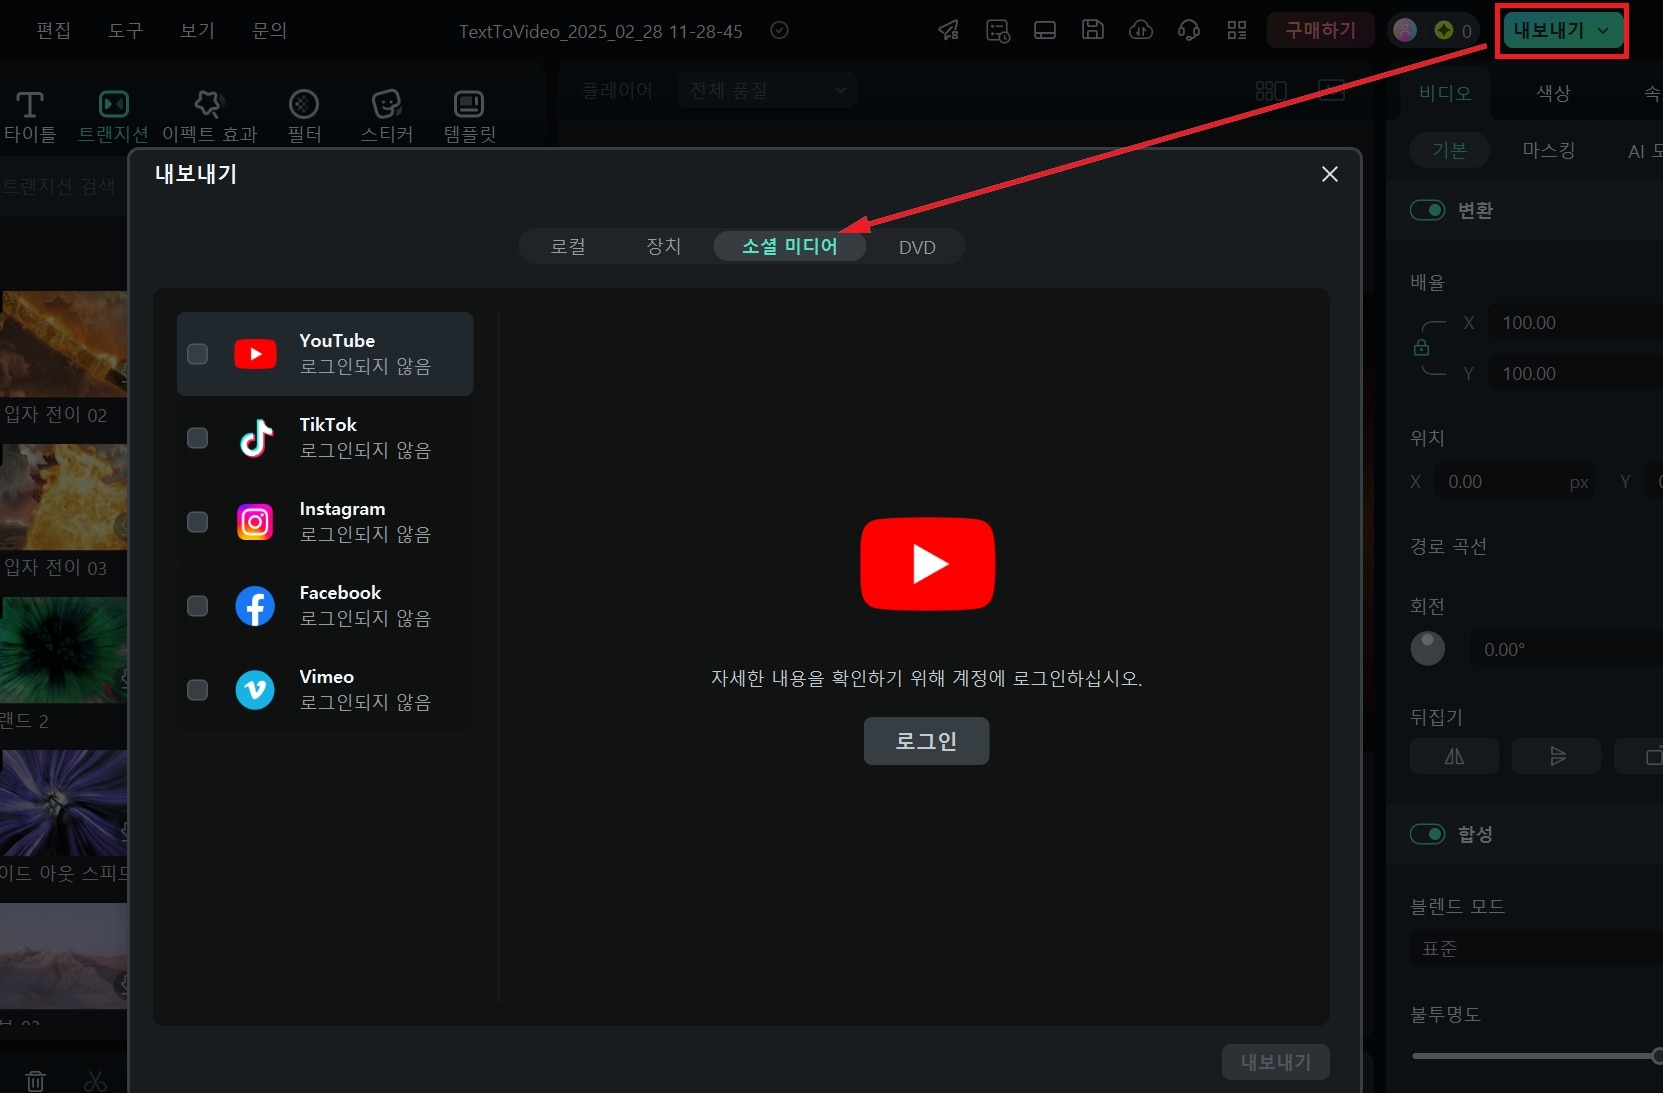Image resolution: width=1663 pixels, height=1093 pixels.
Task: Click the user account avatar icon
Action: pyautogui.click(x=1405, y=30)
